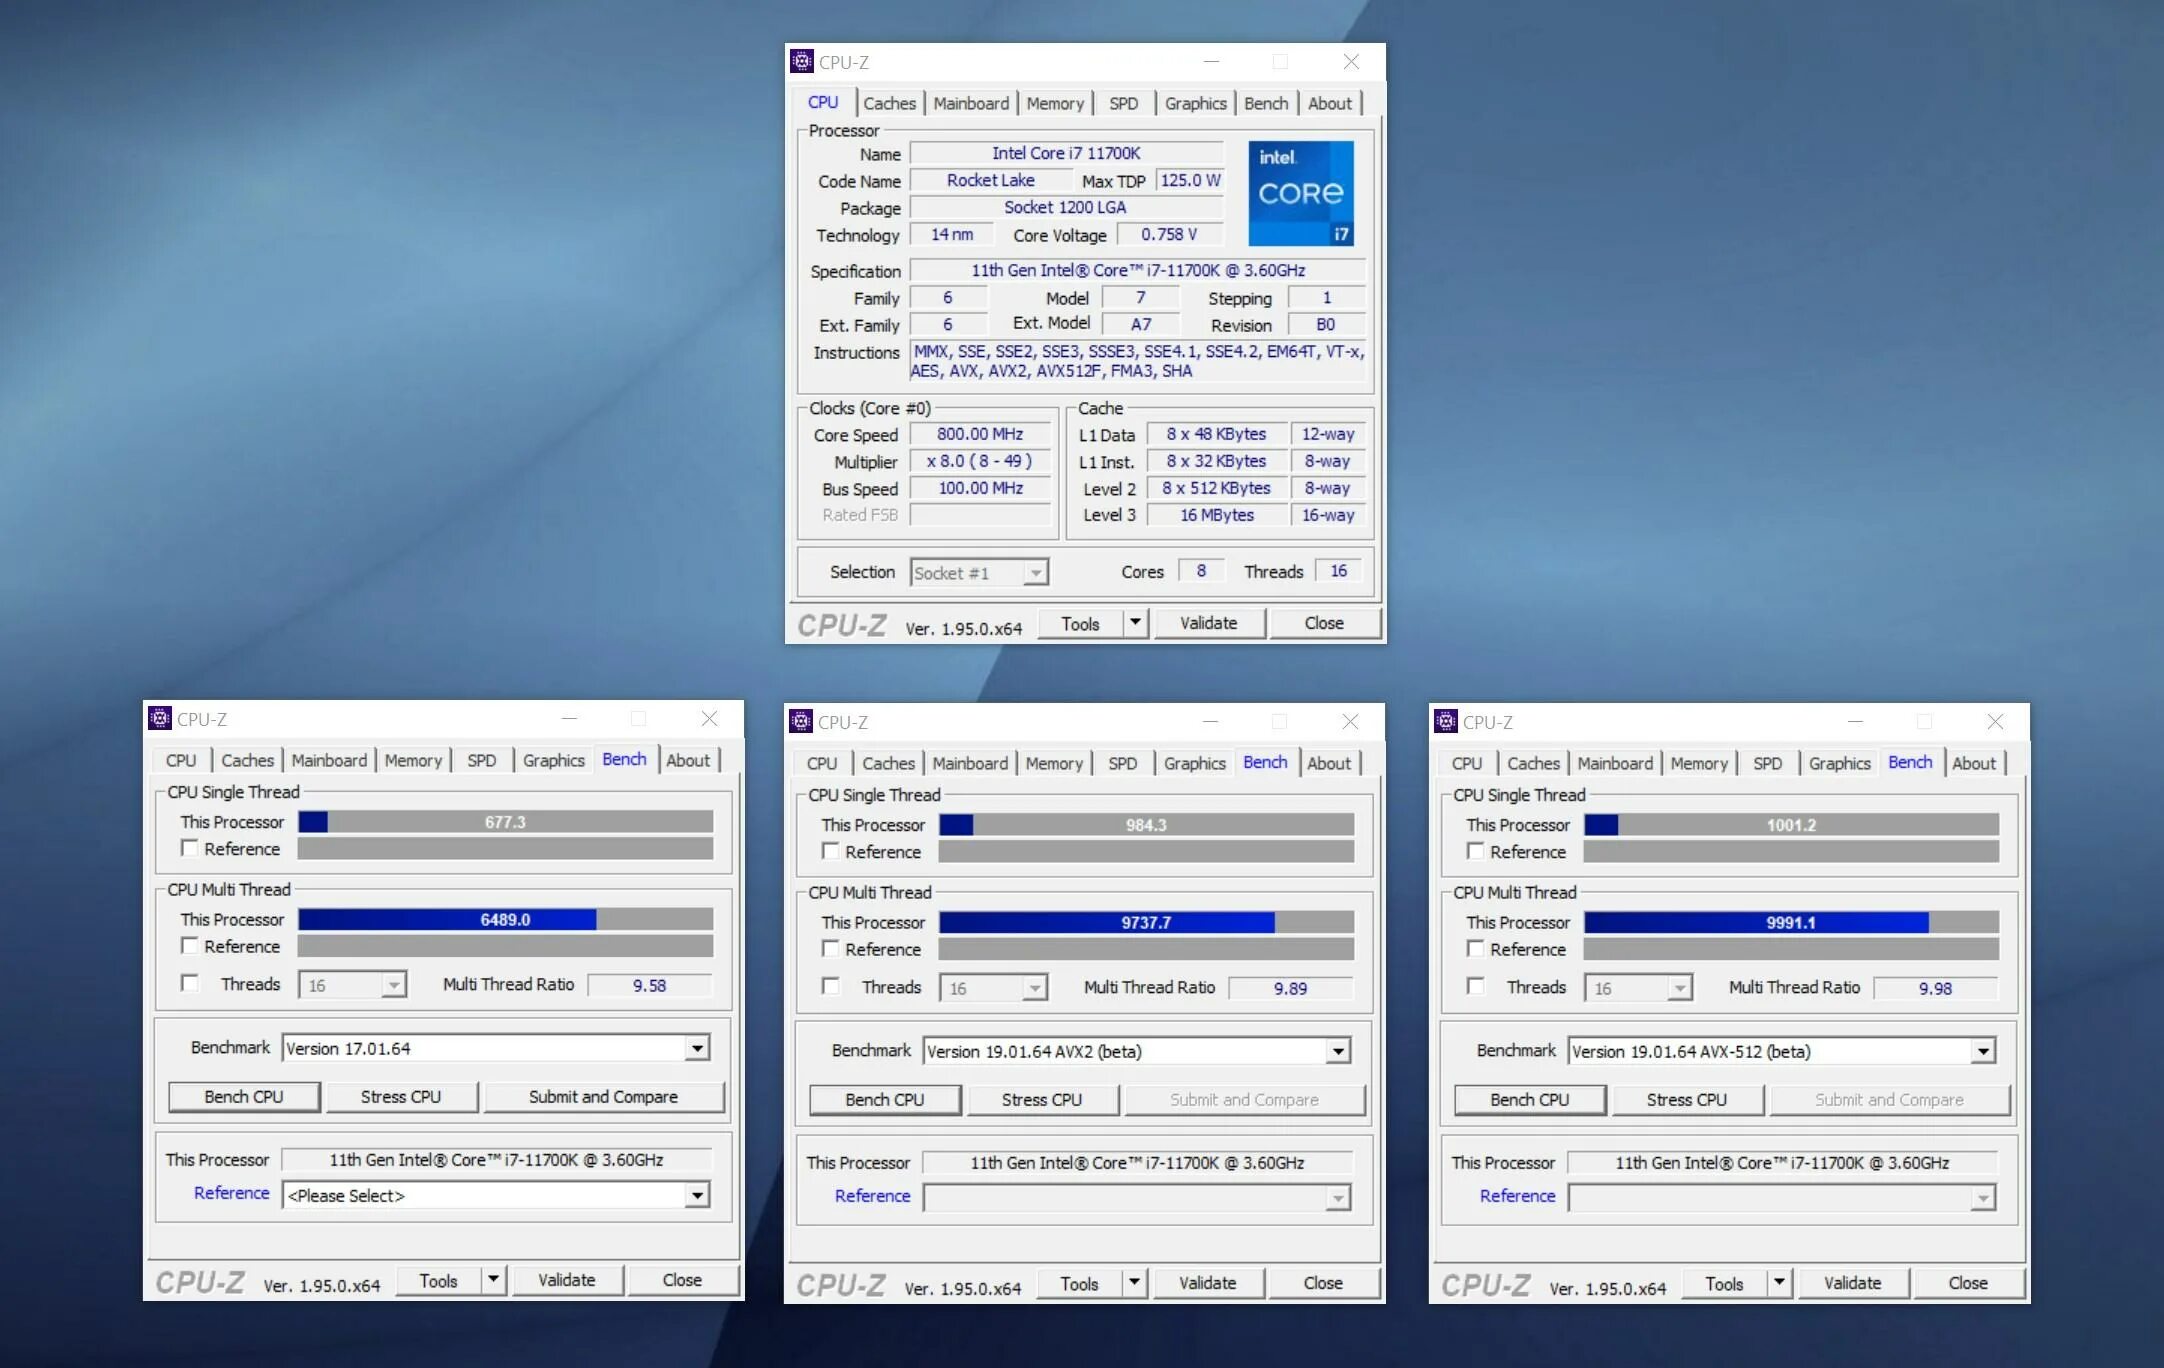This screenshot has height=1368, width=2164.
Task: Click Submit and Compare in 17.01.64 window
Action: [603, 1097]
